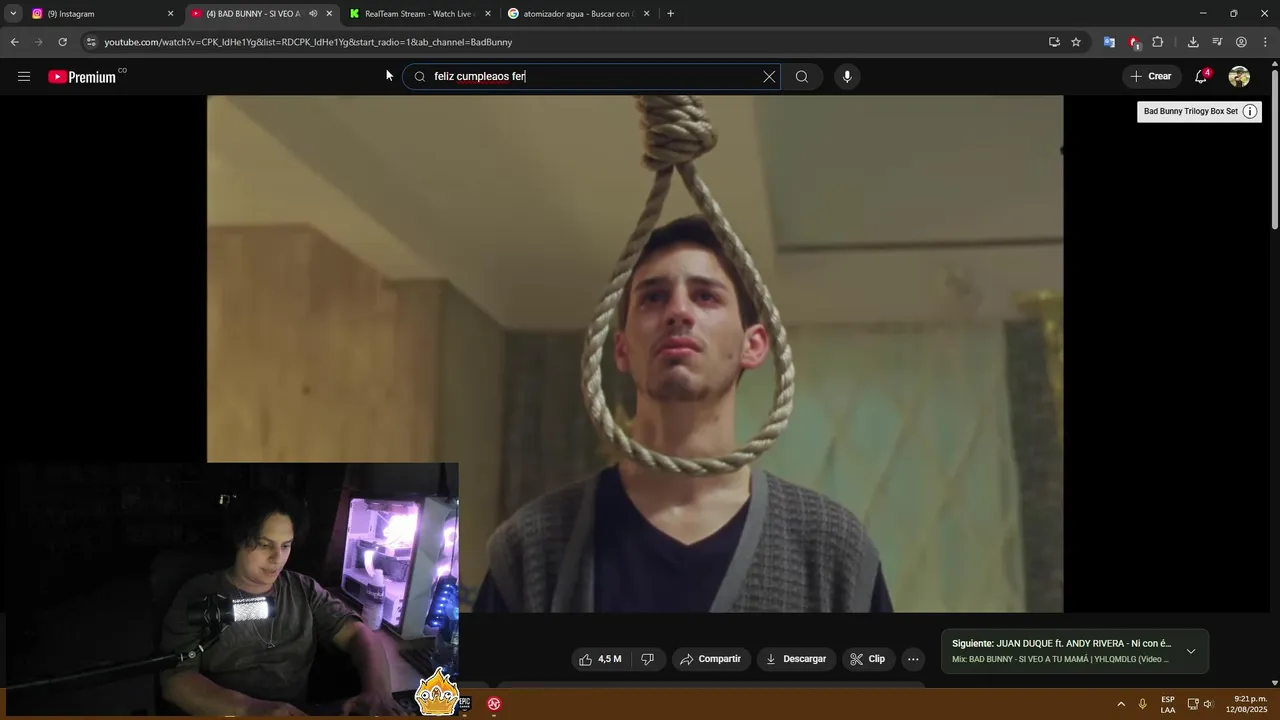Open the Google Translate extension

coord(1109,42)
